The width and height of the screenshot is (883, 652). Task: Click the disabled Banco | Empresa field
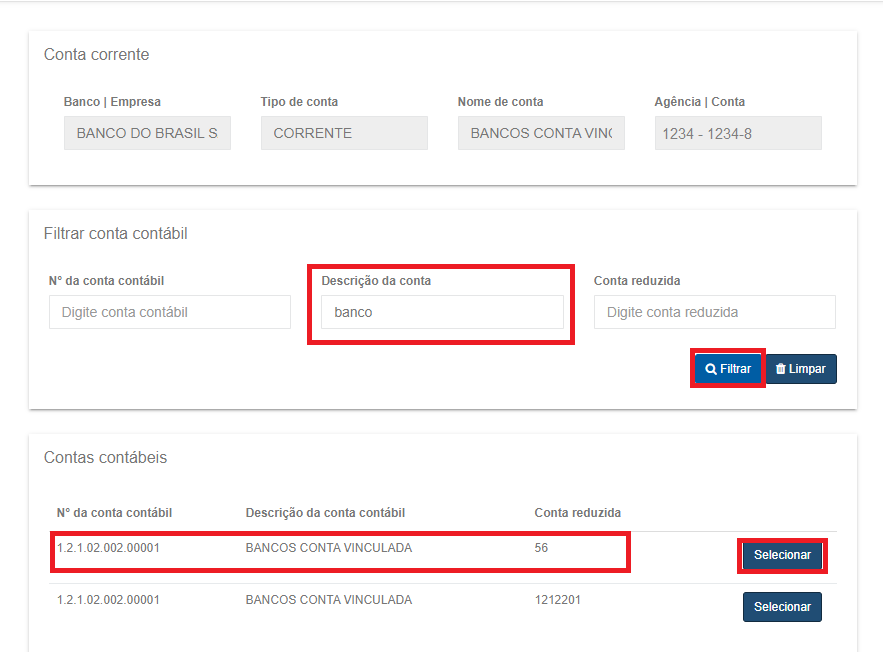[147, 133]
